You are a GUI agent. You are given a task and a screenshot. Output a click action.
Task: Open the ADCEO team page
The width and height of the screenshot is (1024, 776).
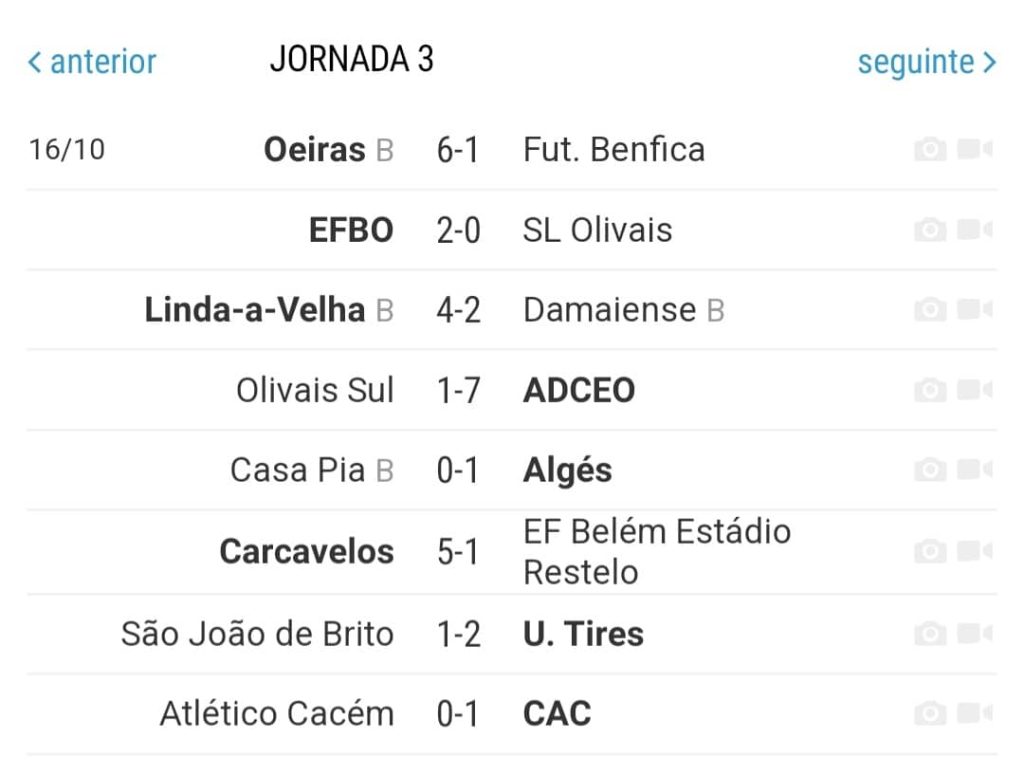tap(579, 391)
